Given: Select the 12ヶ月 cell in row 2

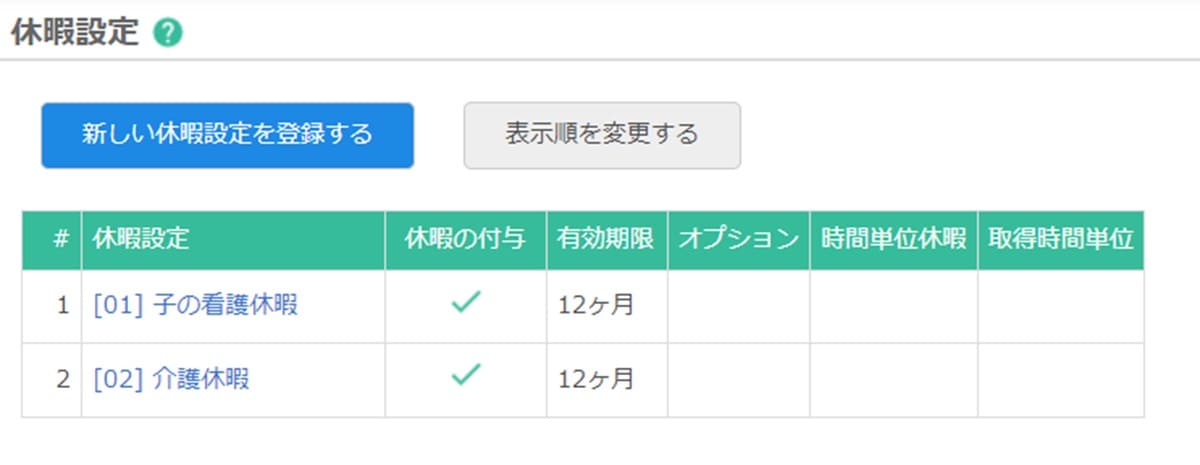Looking at the screenshot, I should coord(607,380).
